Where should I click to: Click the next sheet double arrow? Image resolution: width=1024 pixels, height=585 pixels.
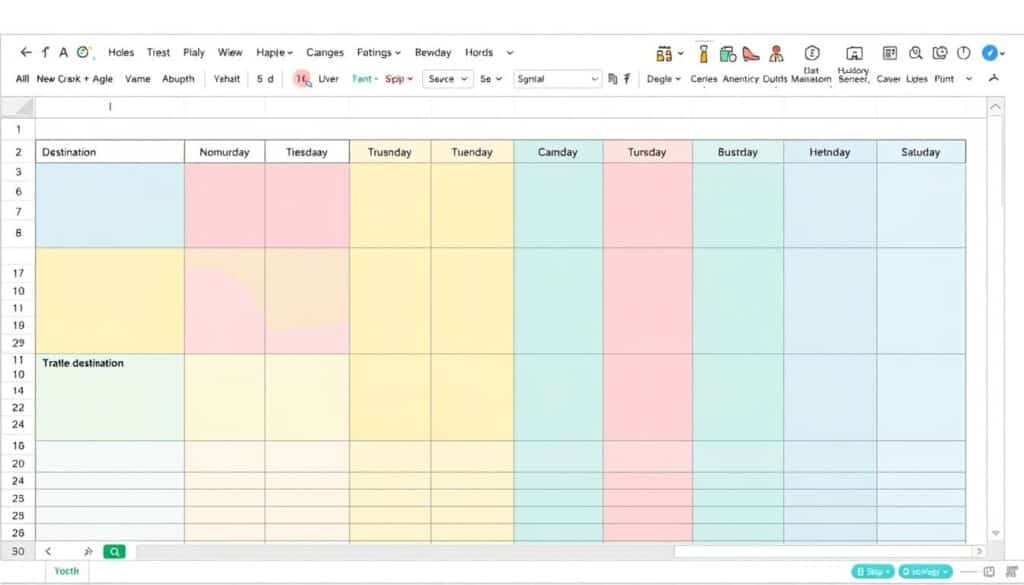89,552
